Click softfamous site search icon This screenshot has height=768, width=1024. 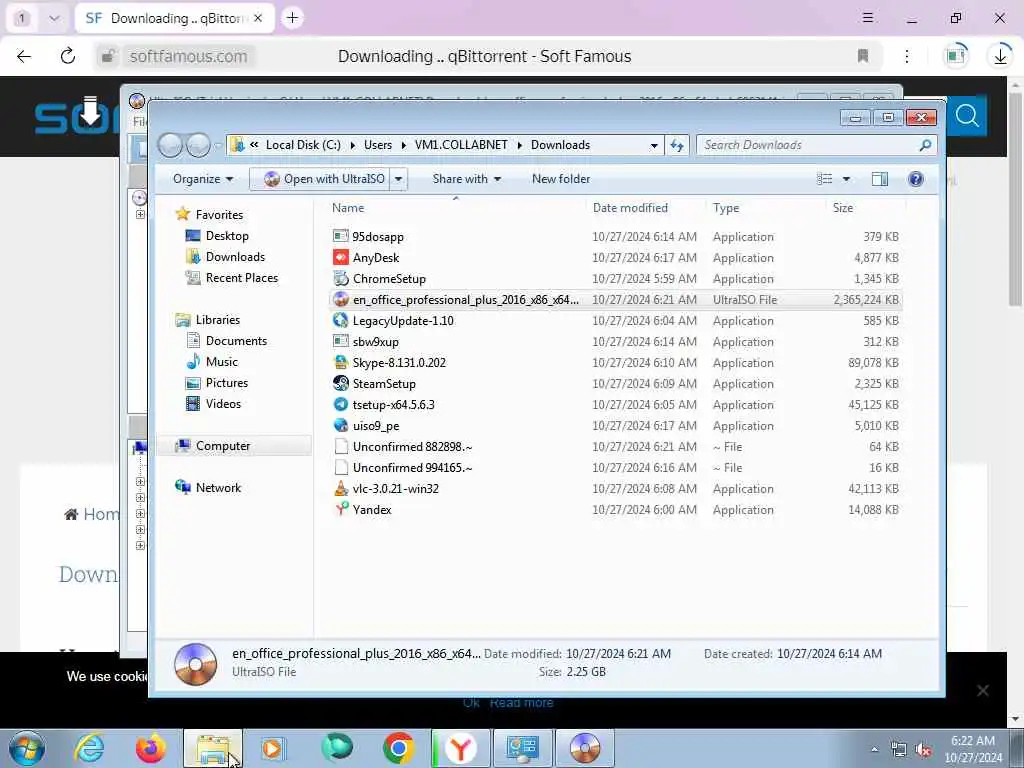pos(967,116)
